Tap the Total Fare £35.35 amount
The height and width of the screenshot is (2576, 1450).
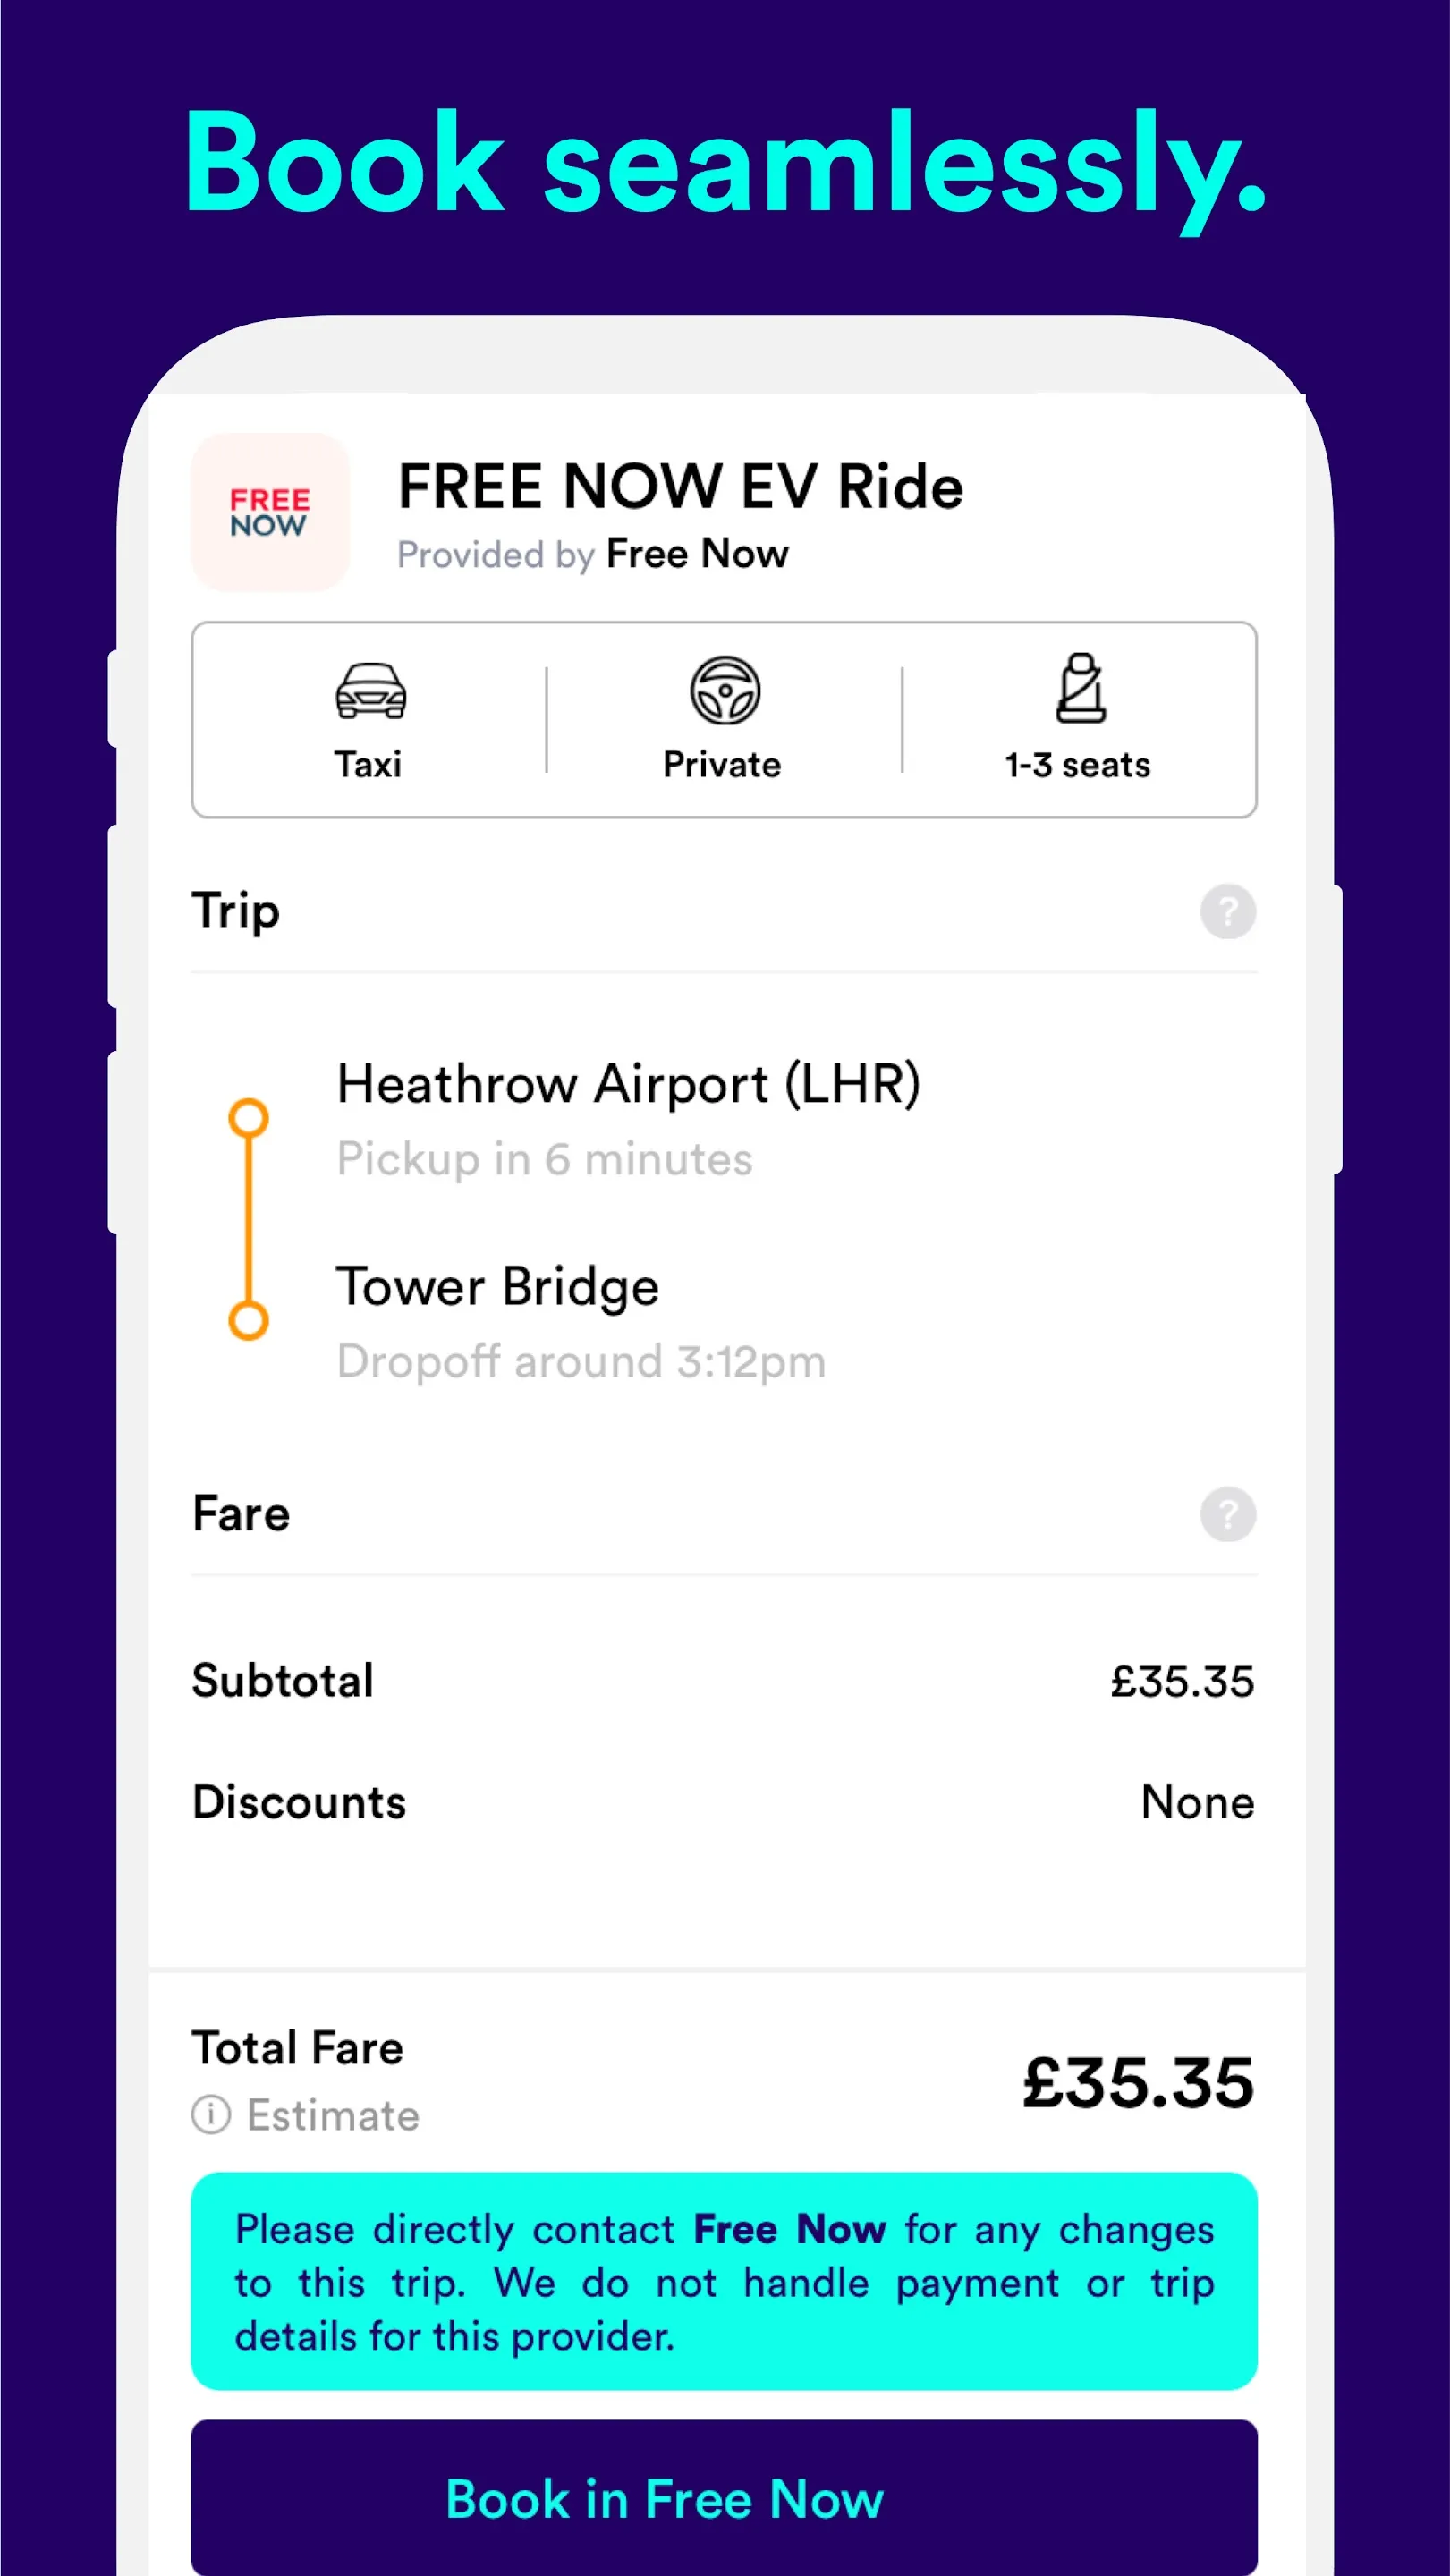(x=1137, y=2082)
